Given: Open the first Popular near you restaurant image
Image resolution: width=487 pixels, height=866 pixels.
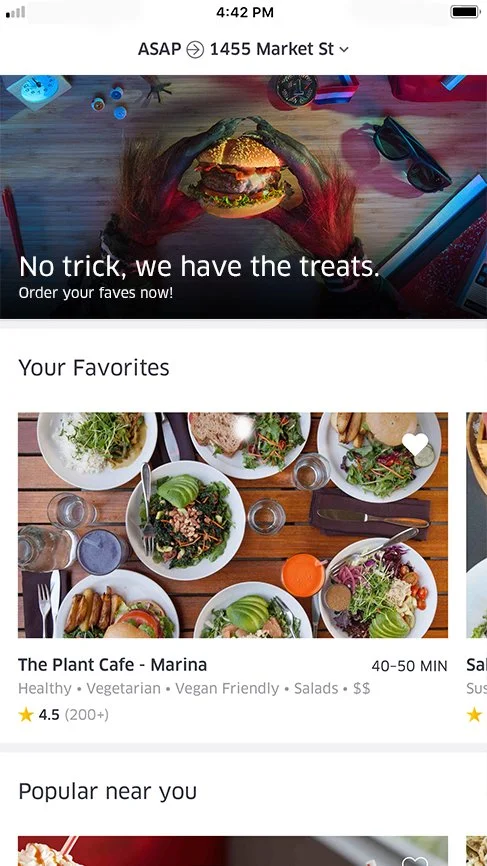Looking at the screenshot, I should (233, 851).
